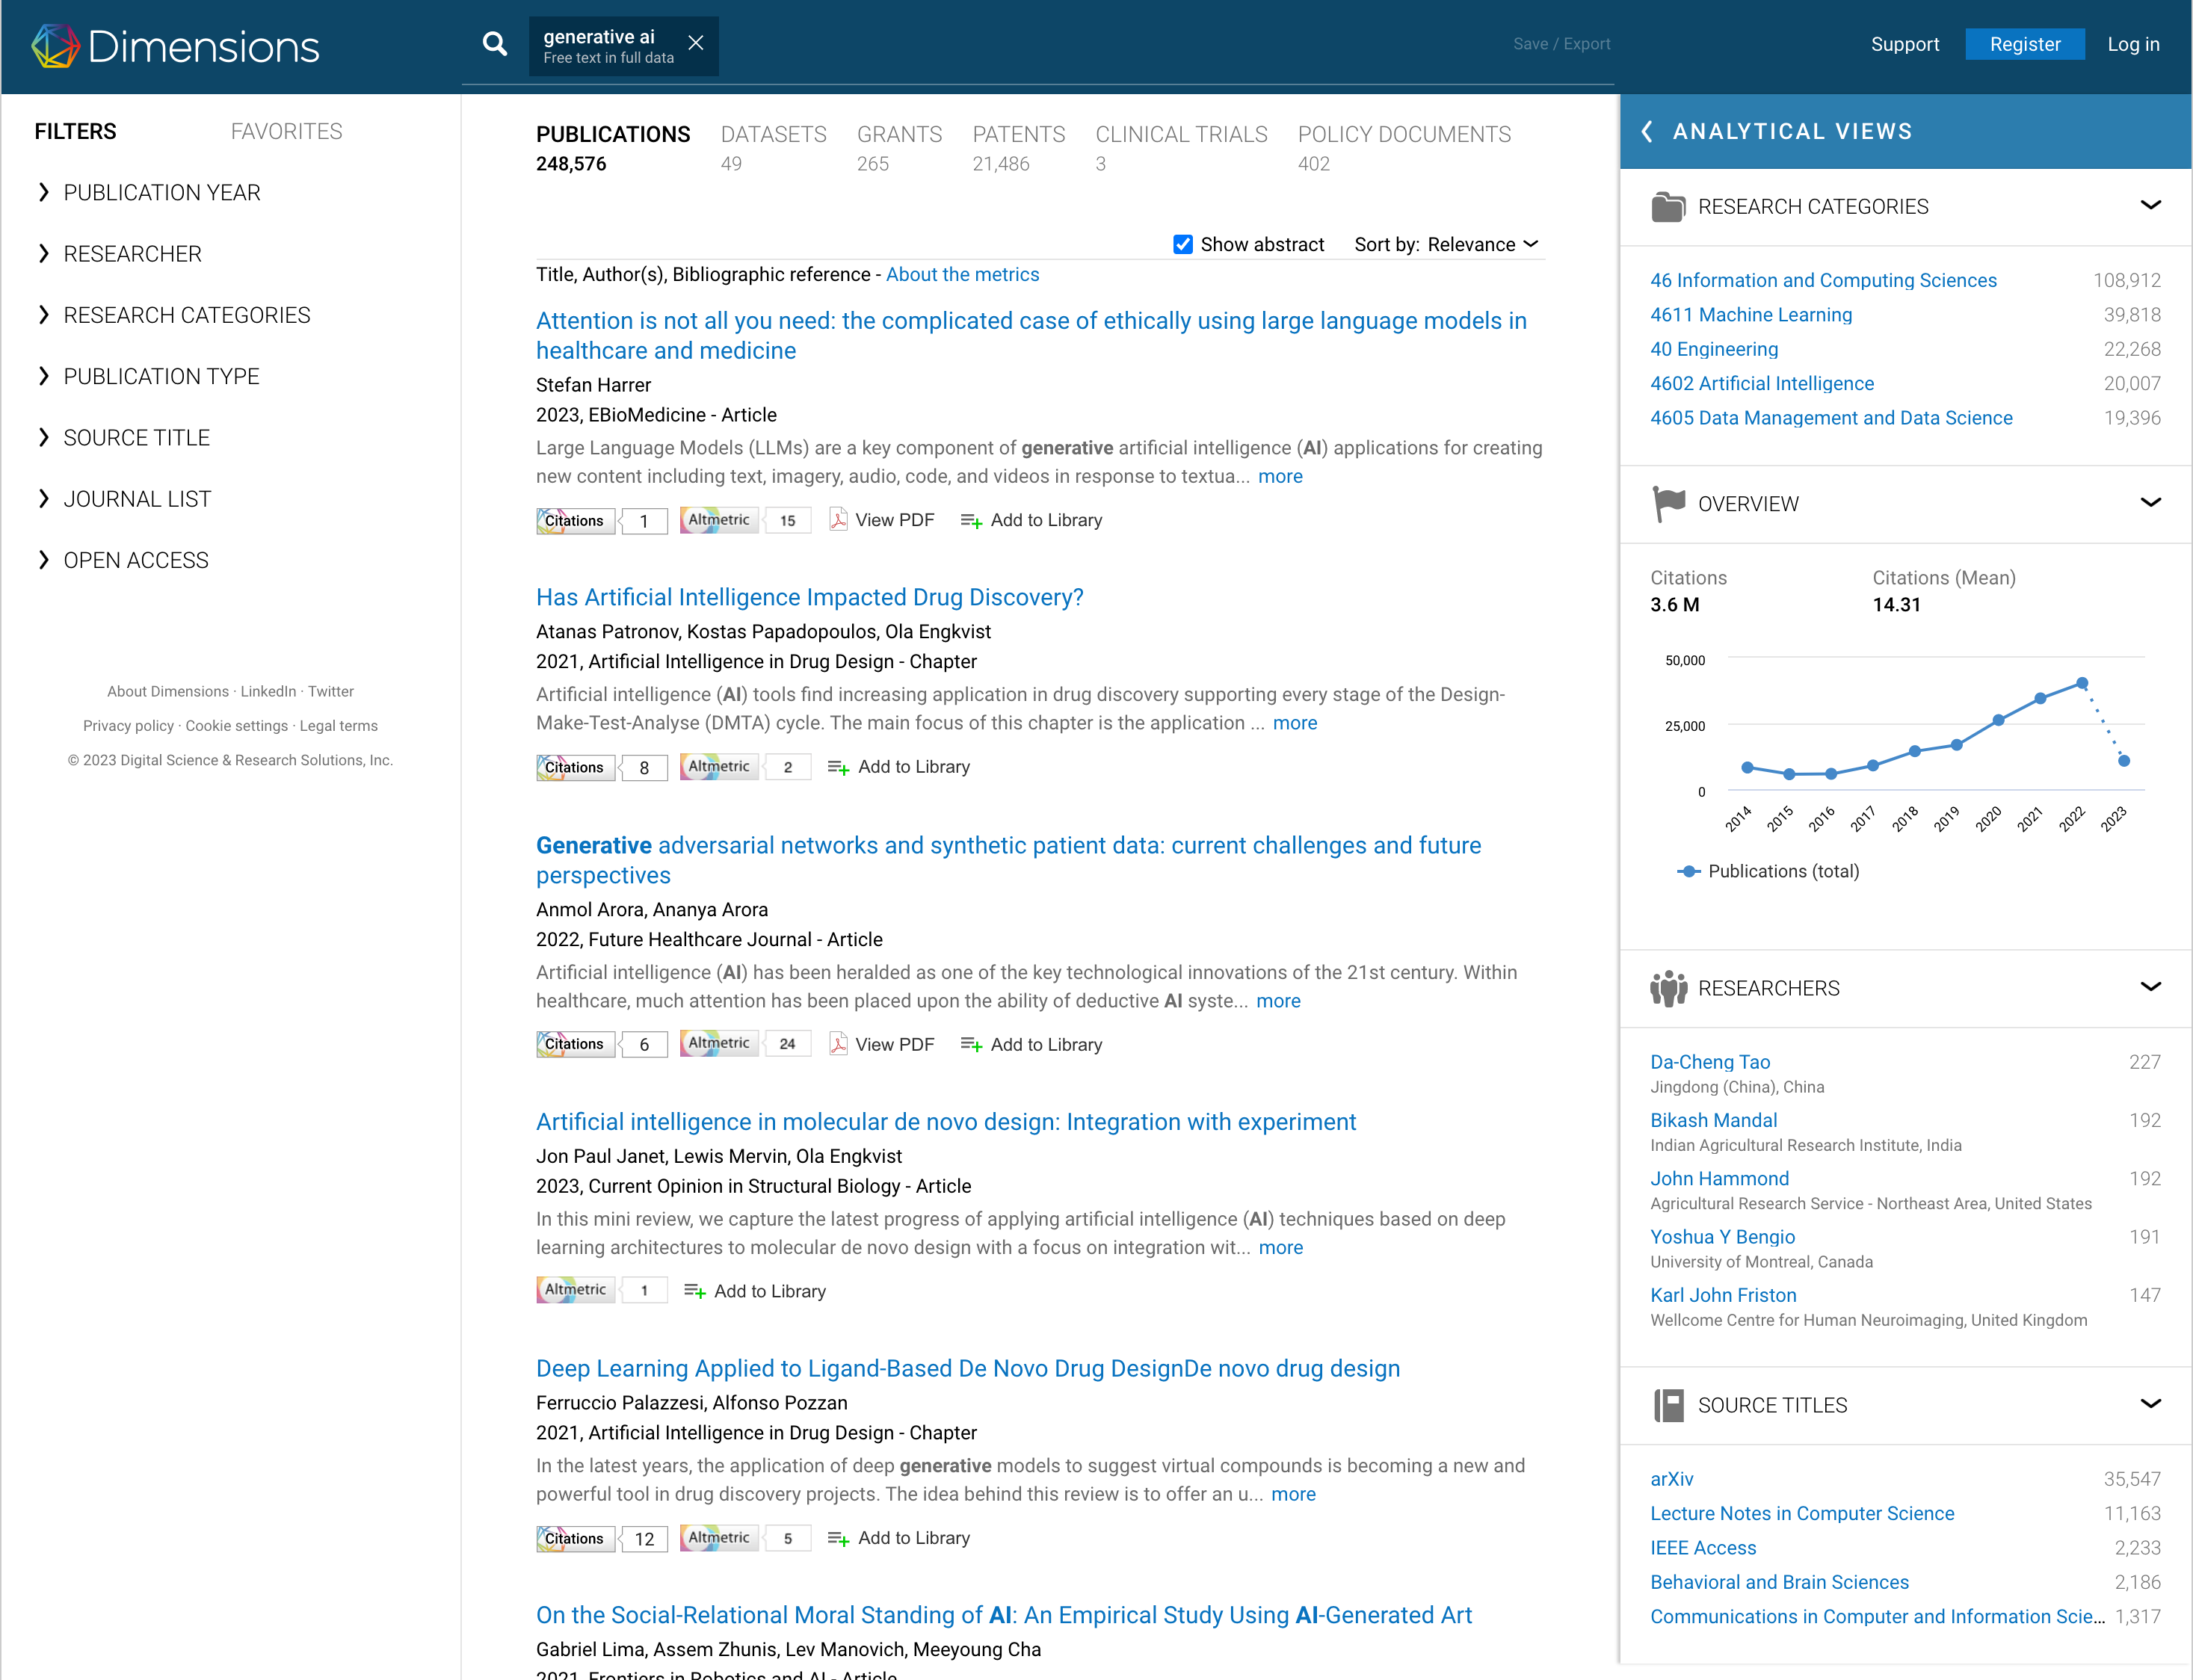2193x1680 pixels.
Task: Click the search magnifier icon
Action: coord(494,44)
